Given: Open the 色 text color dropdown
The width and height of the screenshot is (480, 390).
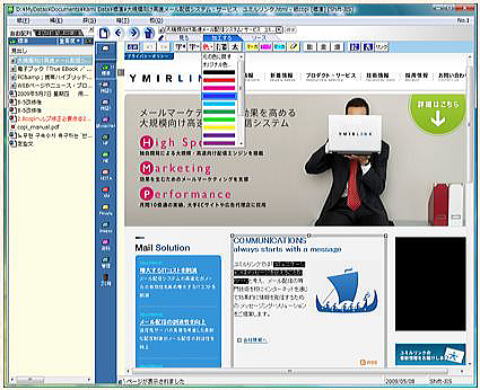Looking at the screenshot, I should [x=208, y=47].
